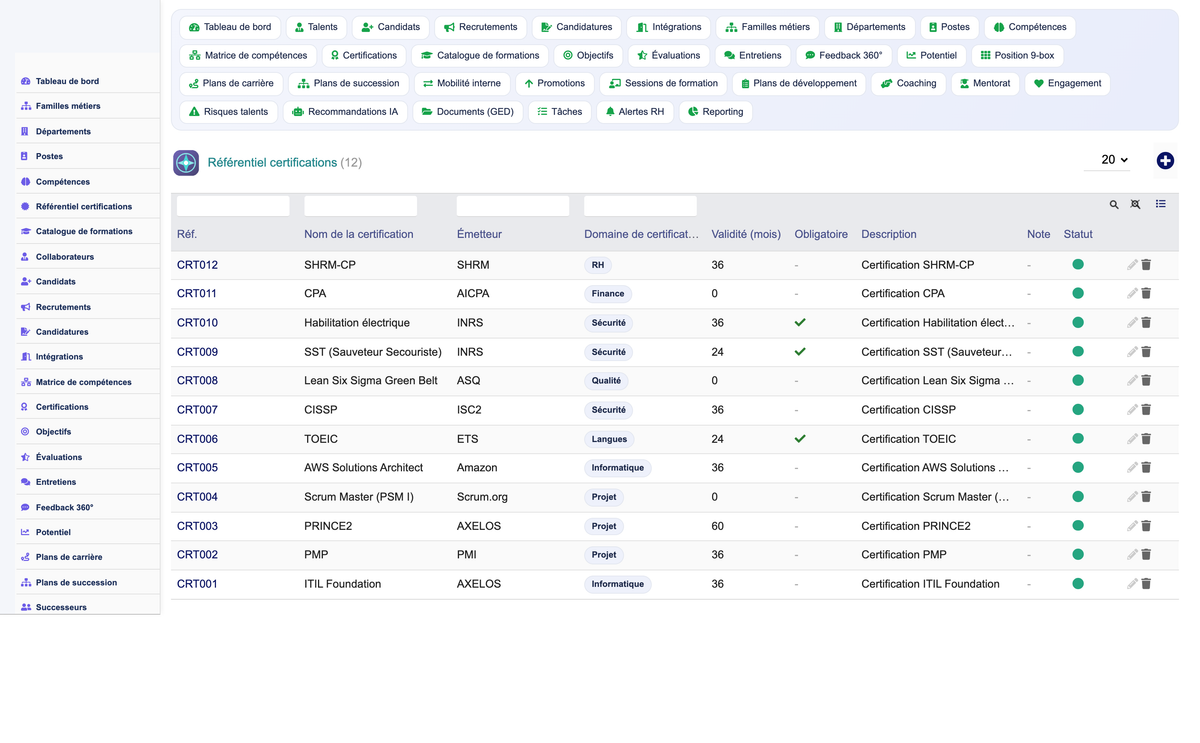1200x743 pixels.
Task: Delete the CRT012 row with trash icon
Action: [x=1146, y=265]
